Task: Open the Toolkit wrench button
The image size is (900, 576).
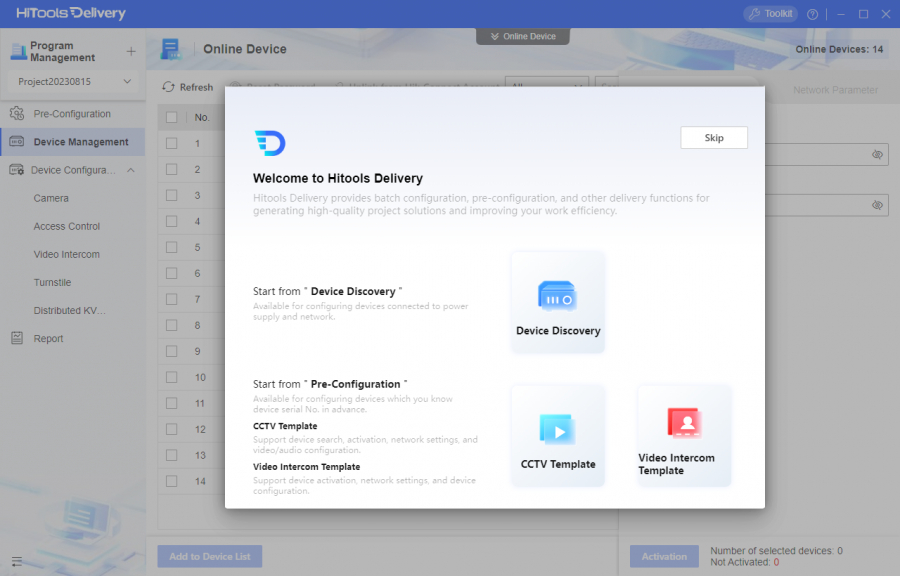Action: pyautogui.click(x=771, y=14)
